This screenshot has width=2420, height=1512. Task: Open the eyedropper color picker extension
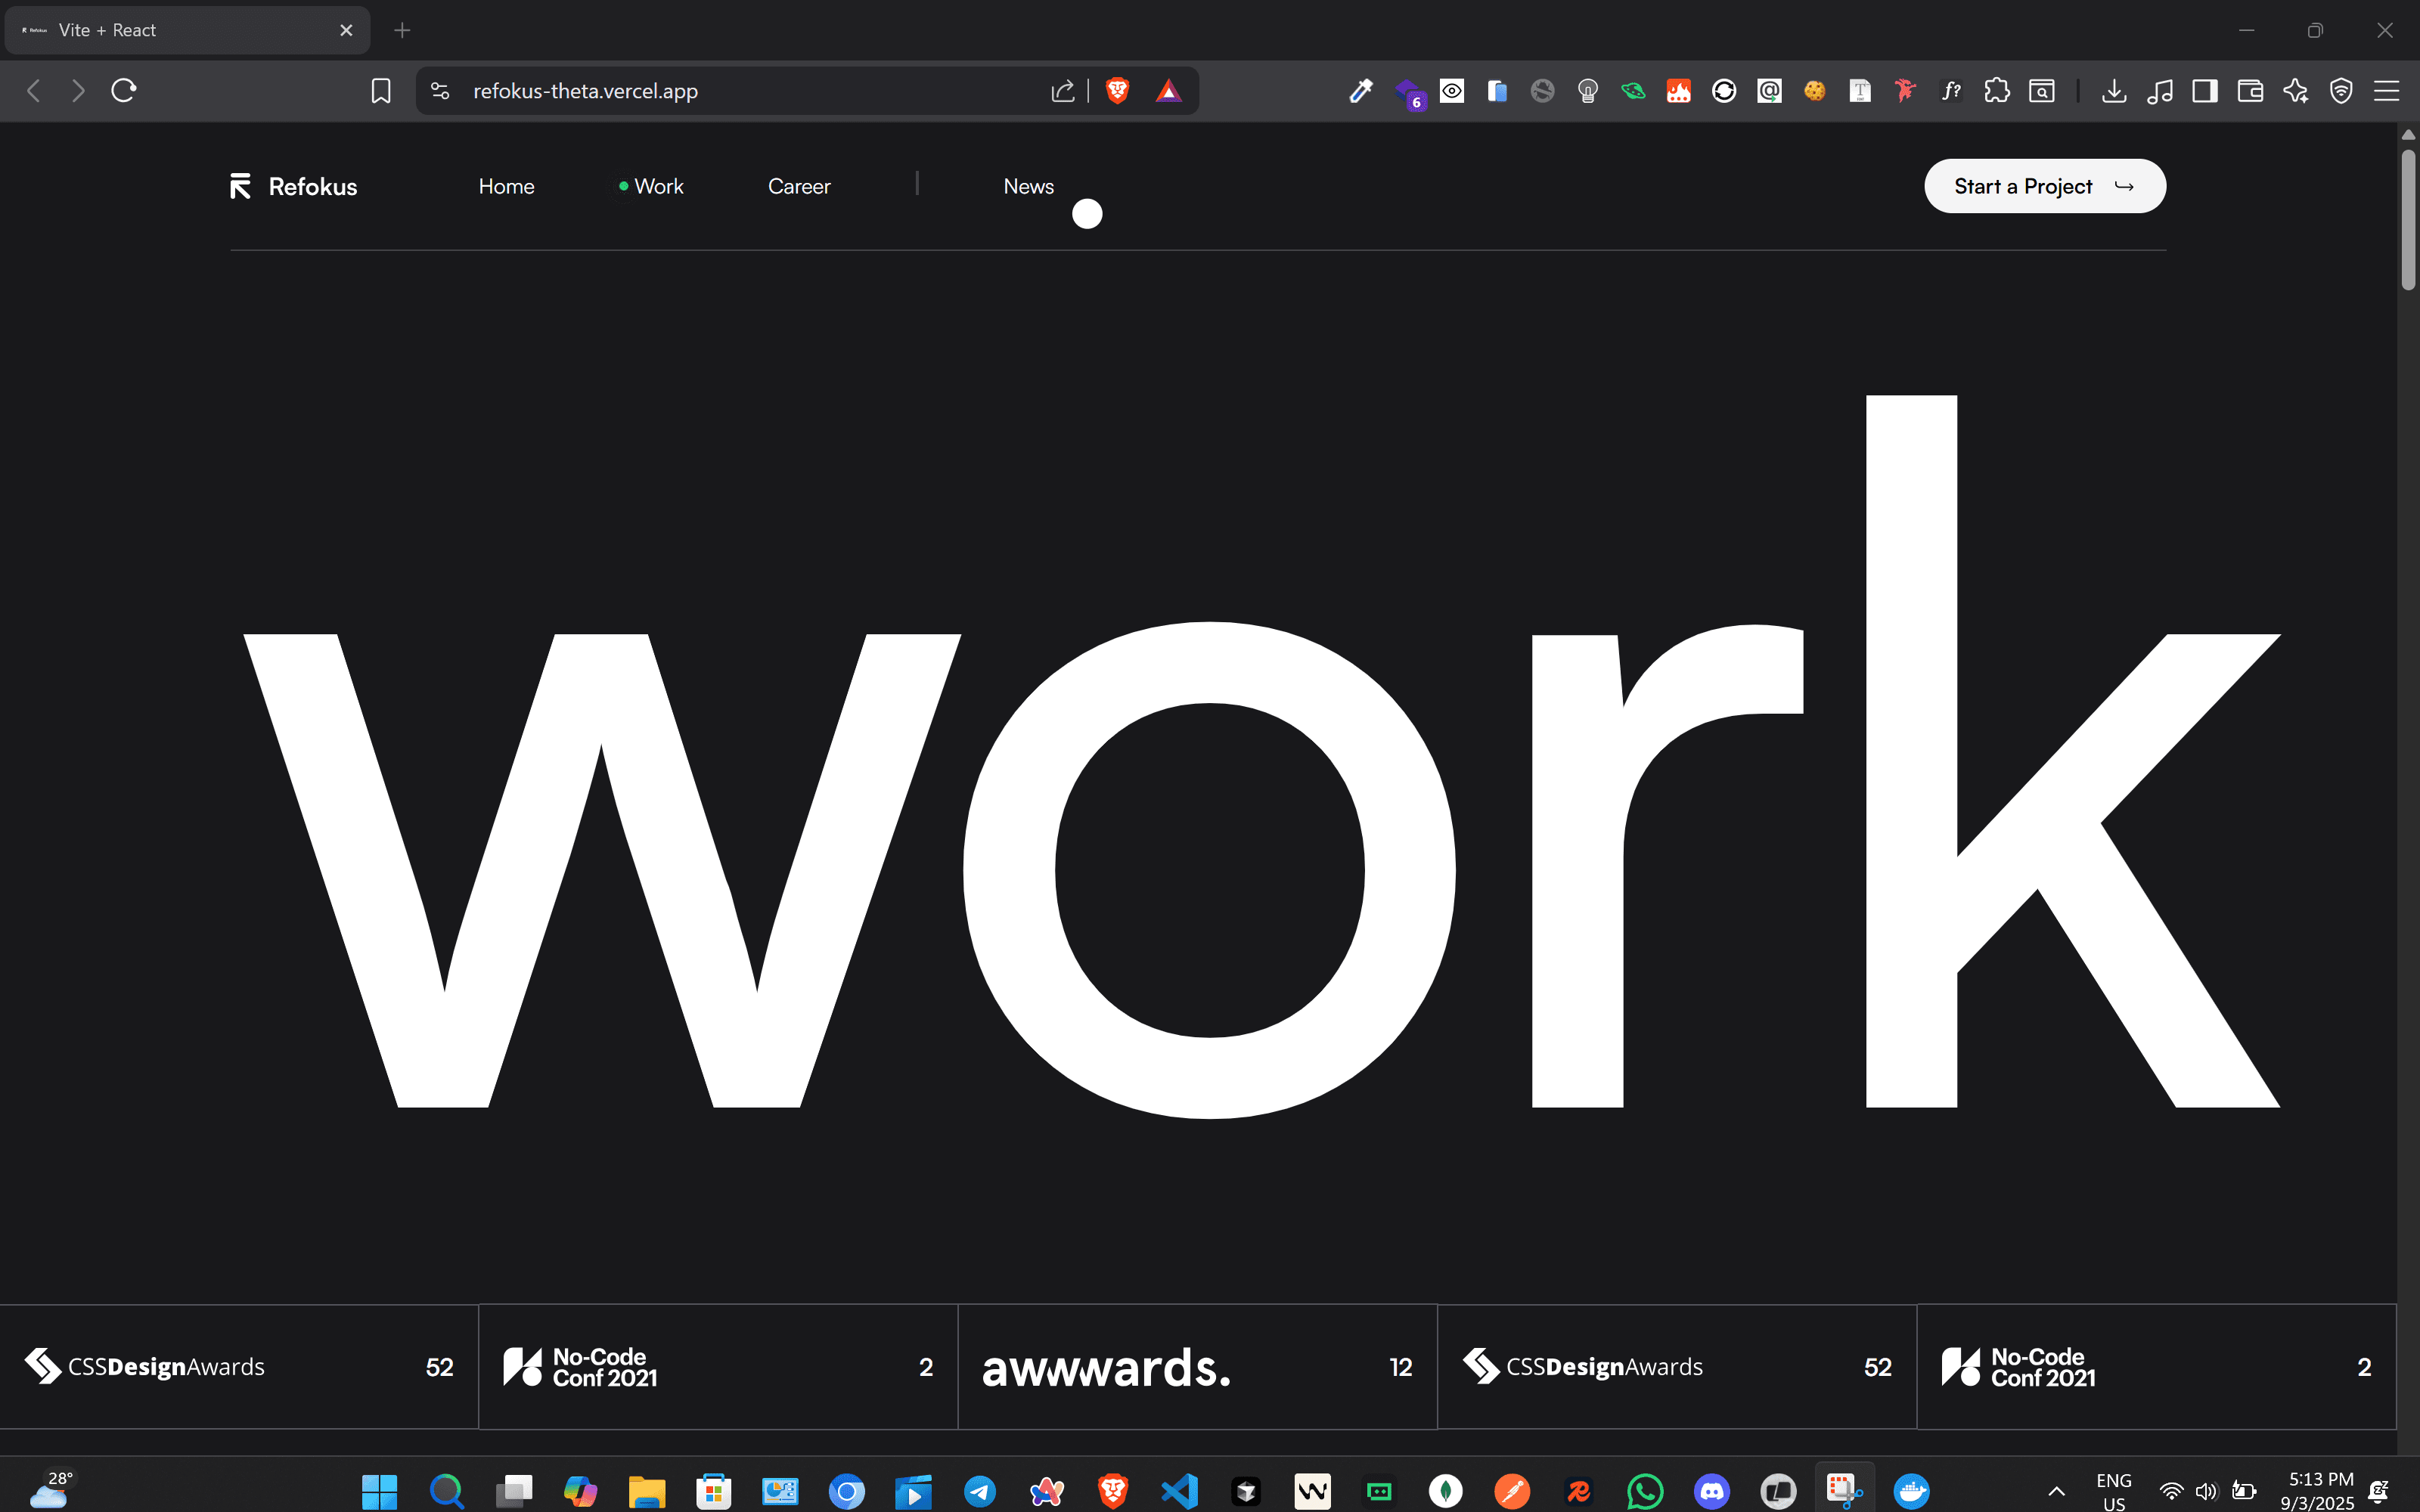(x=1361, y=91)
